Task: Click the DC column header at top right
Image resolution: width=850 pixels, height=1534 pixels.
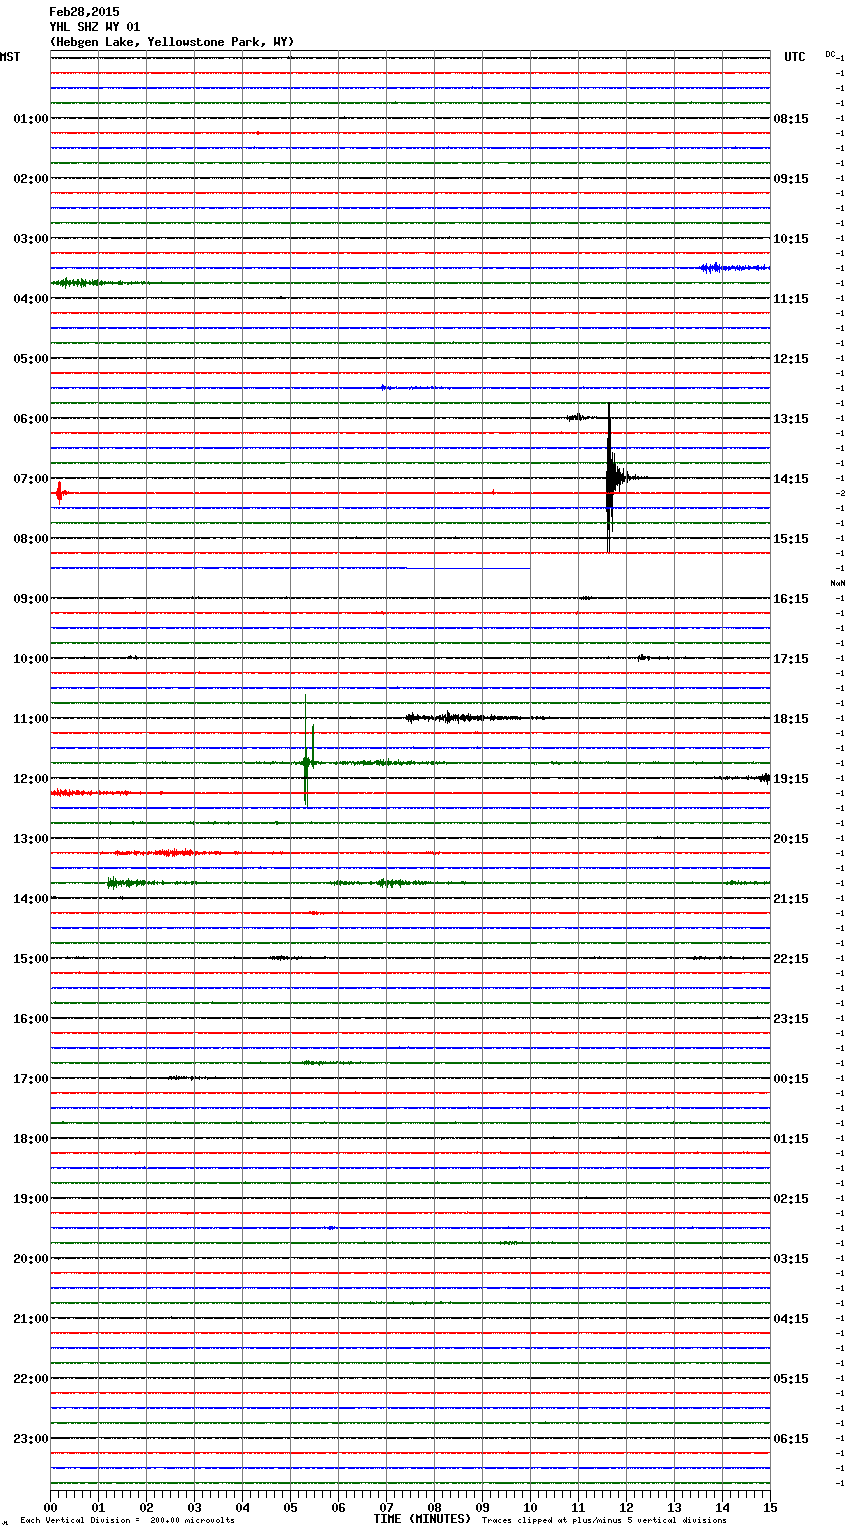Action: click(x=830, y=54)
